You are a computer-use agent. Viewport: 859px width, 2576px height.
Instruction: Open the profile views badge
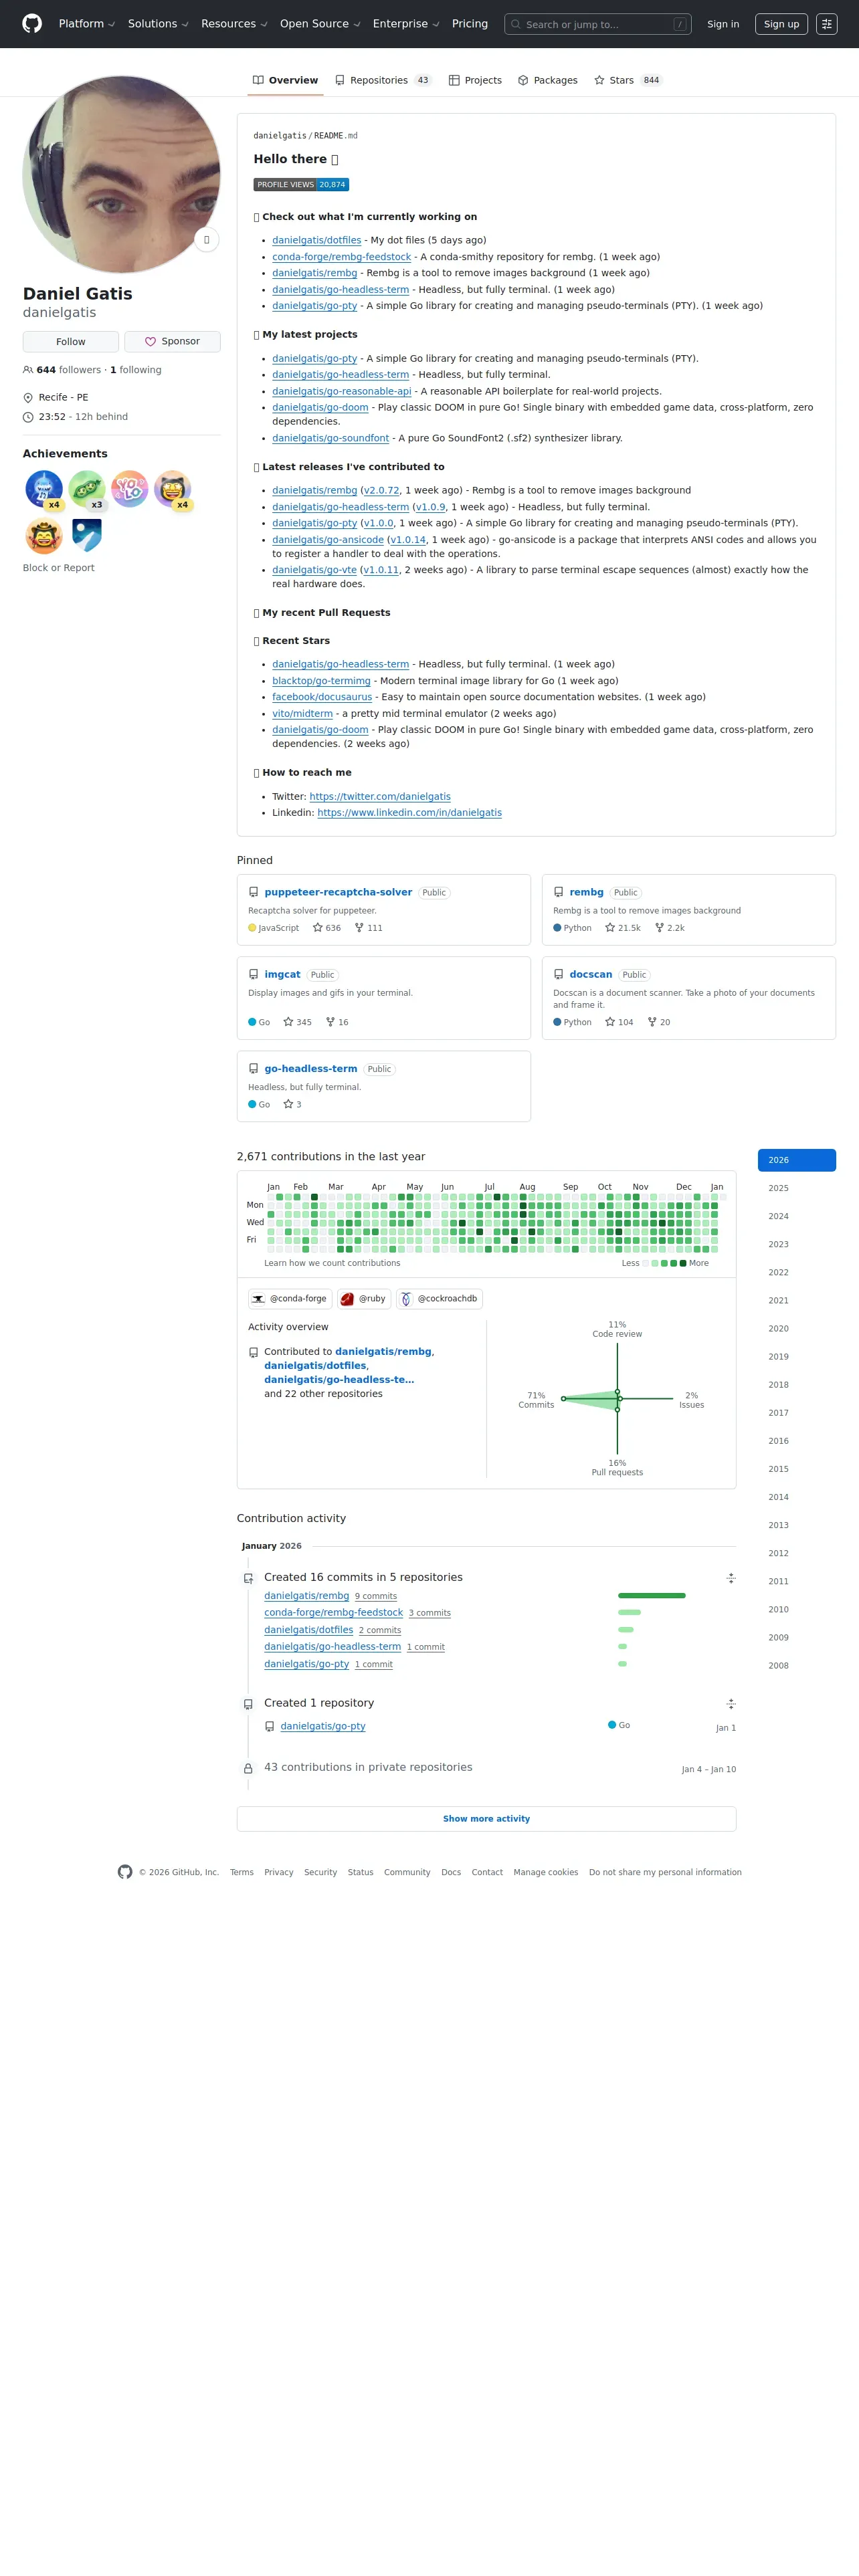(x=301, y=185)
